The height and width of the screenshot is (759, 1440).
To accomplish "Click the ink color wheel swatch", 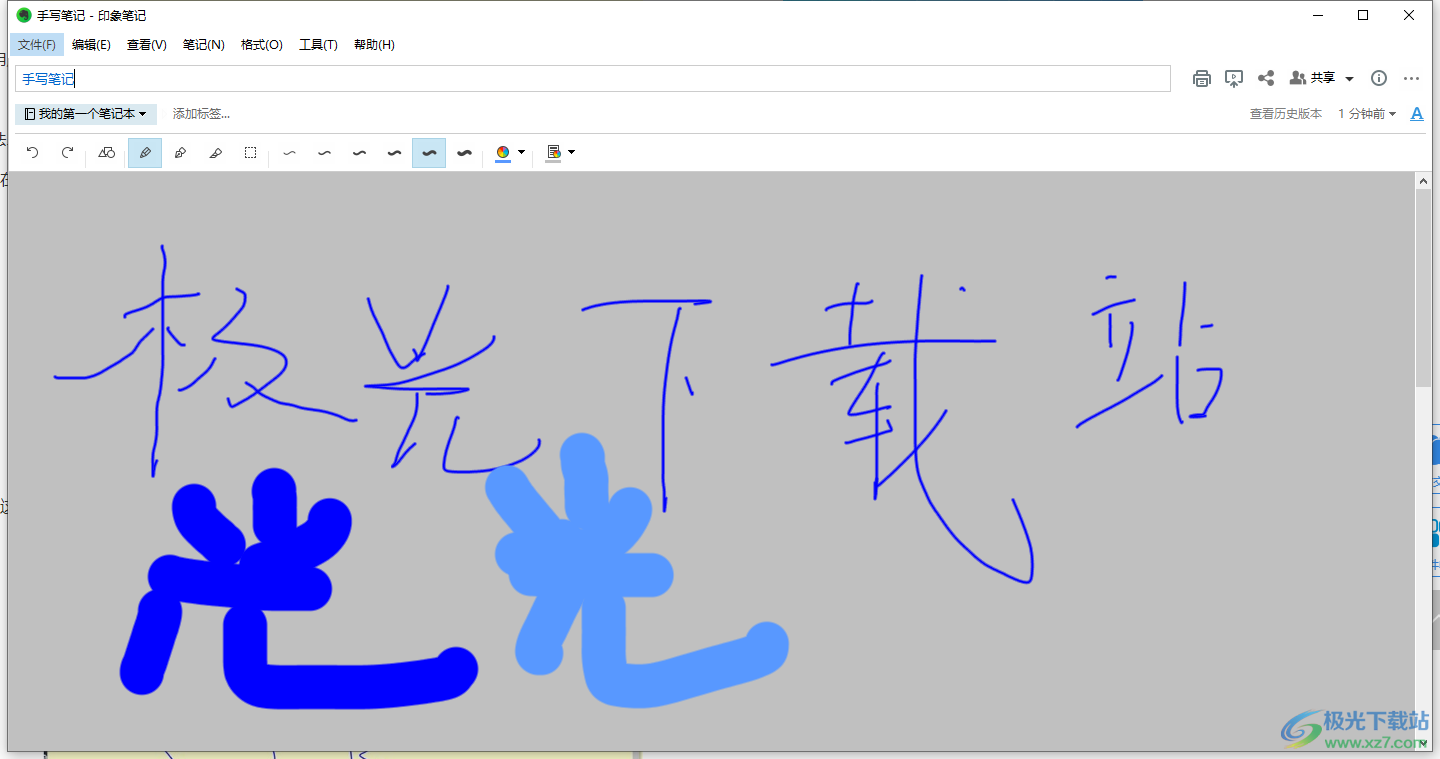I will (503, 153).
